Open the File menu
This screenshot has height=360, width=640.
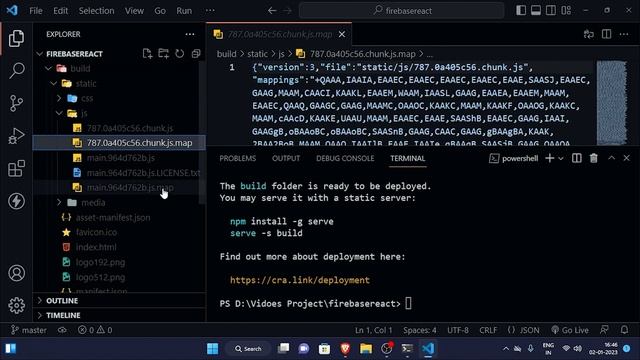36,11
